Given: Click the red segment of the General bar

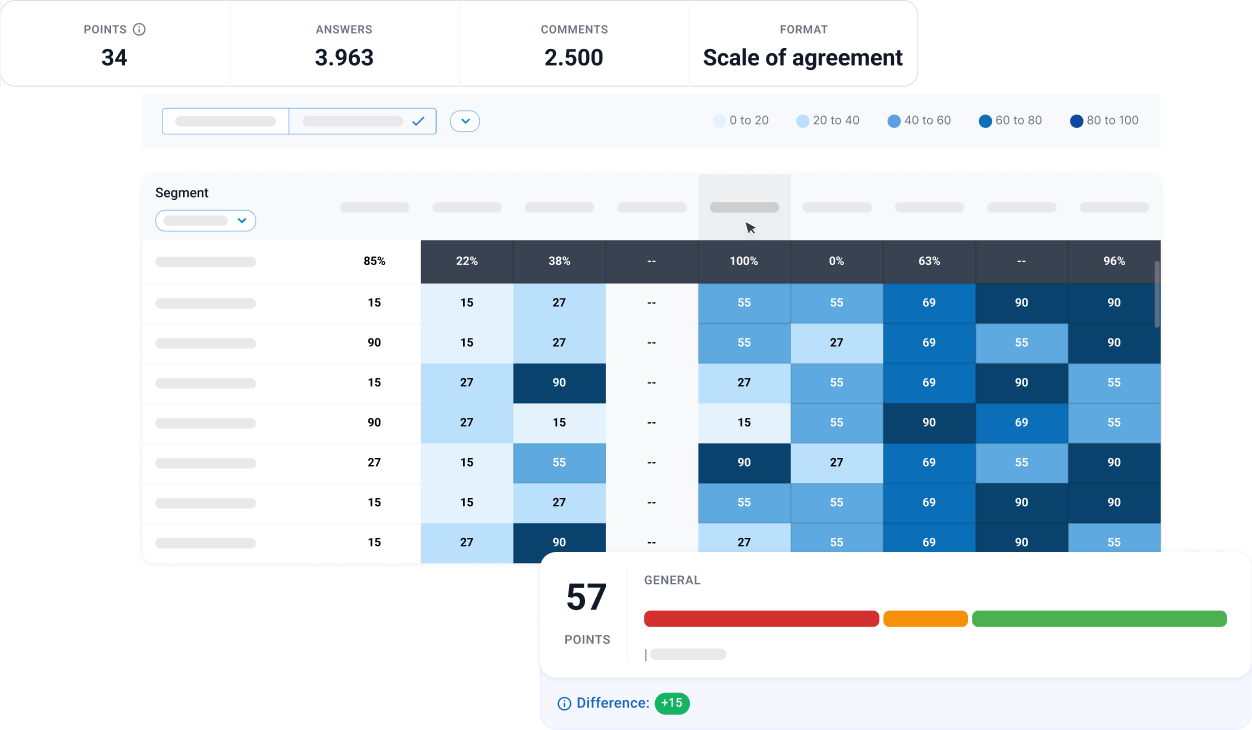Looking at the screenshot, I should pos(761,619).
